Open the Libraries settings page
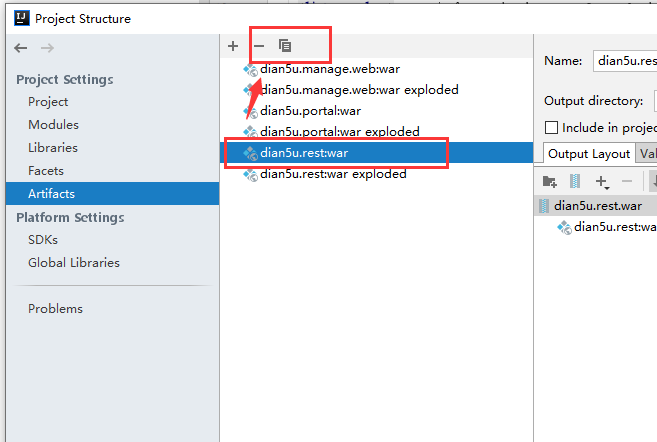The height and width of the screenshot is (442, 657). click(x=53, y=147)
